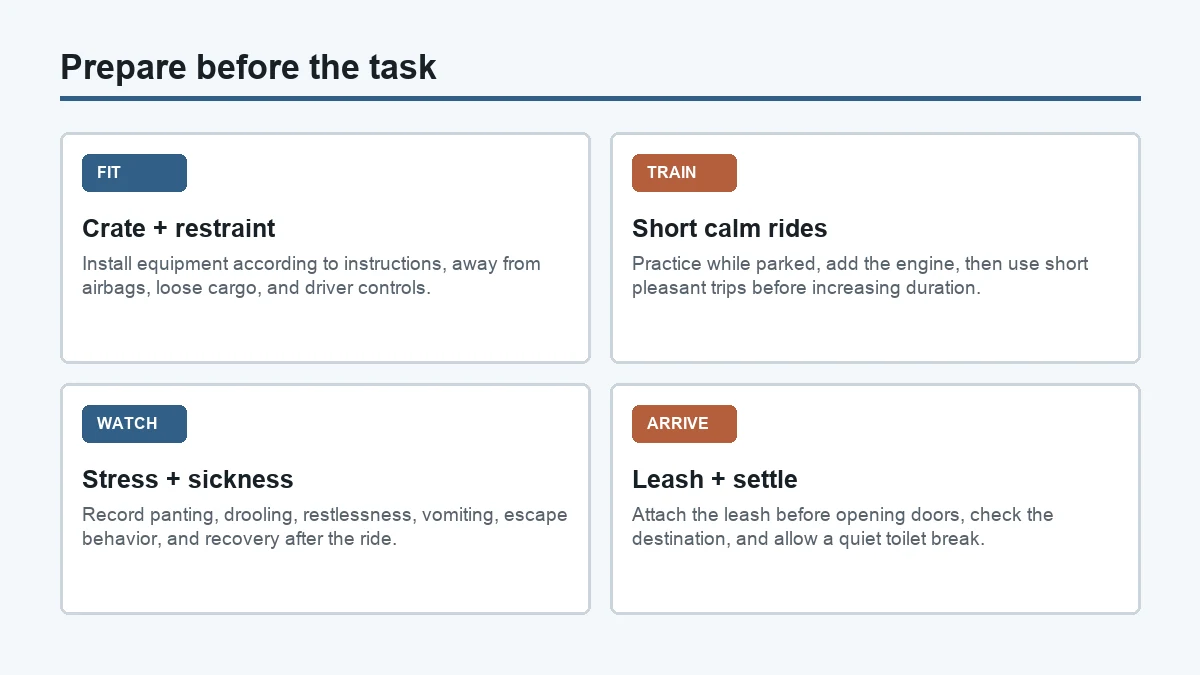Select the orange ARRIVE tag
The width and height of the screenshot is (1200, 675).
(684, 424)
